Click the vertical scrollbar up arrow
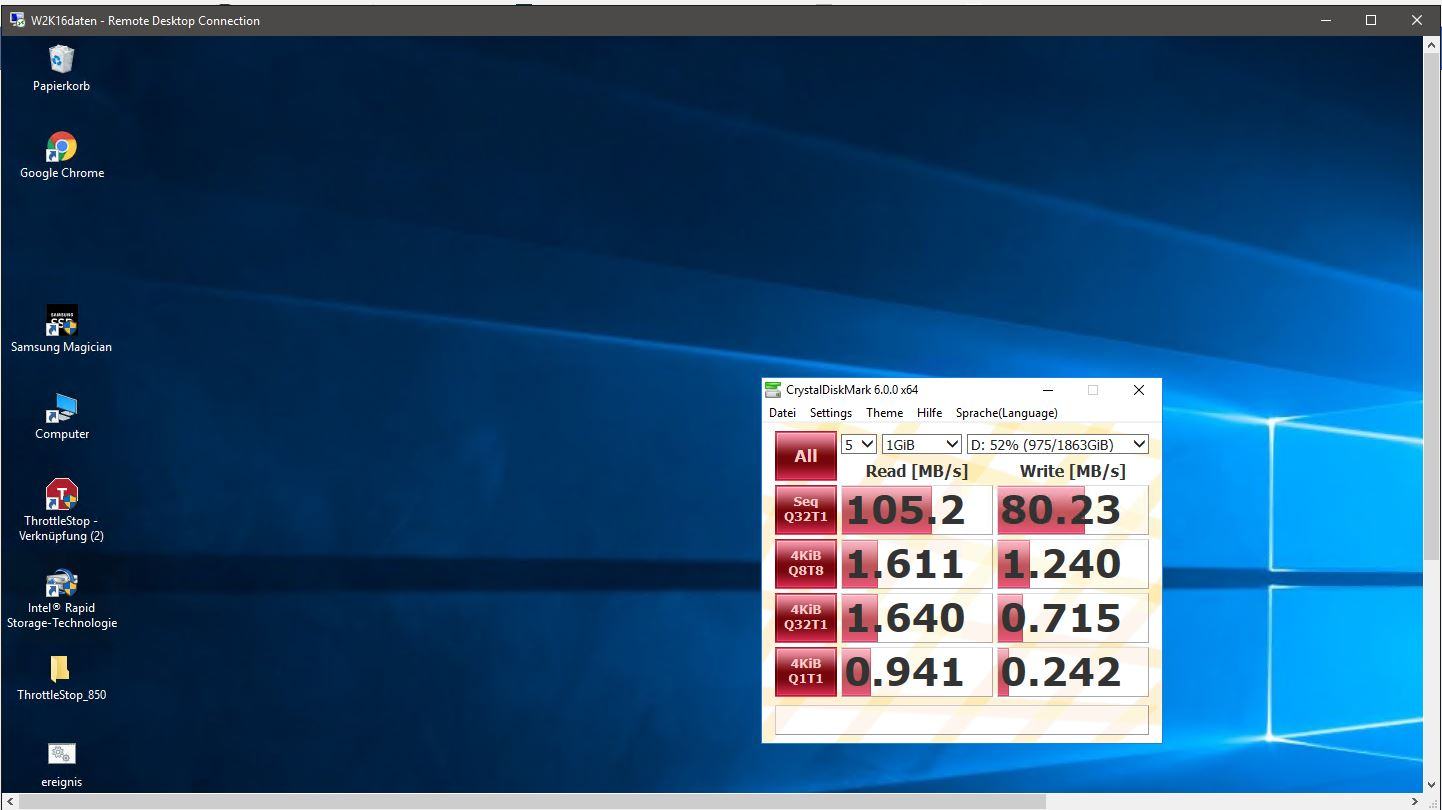 pyautogui.click(x=1432, y=45)
